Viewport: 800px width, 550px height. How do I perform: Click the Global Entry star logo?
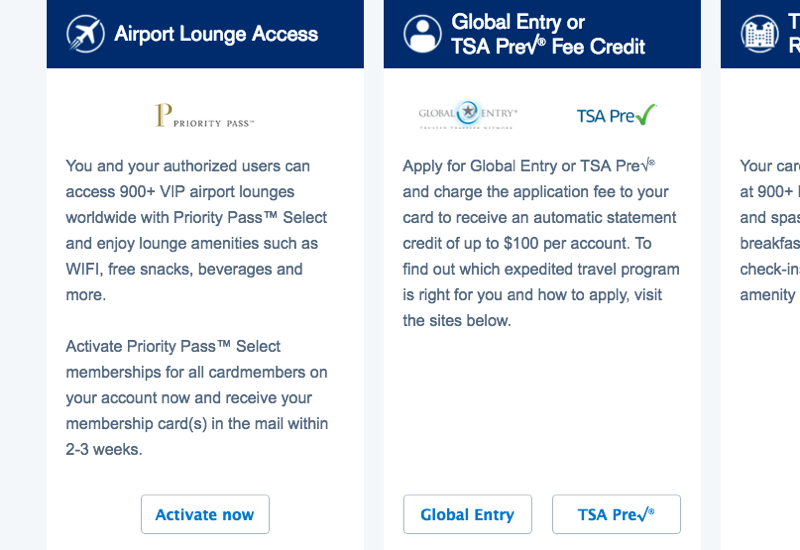click(x=468, y=114)
